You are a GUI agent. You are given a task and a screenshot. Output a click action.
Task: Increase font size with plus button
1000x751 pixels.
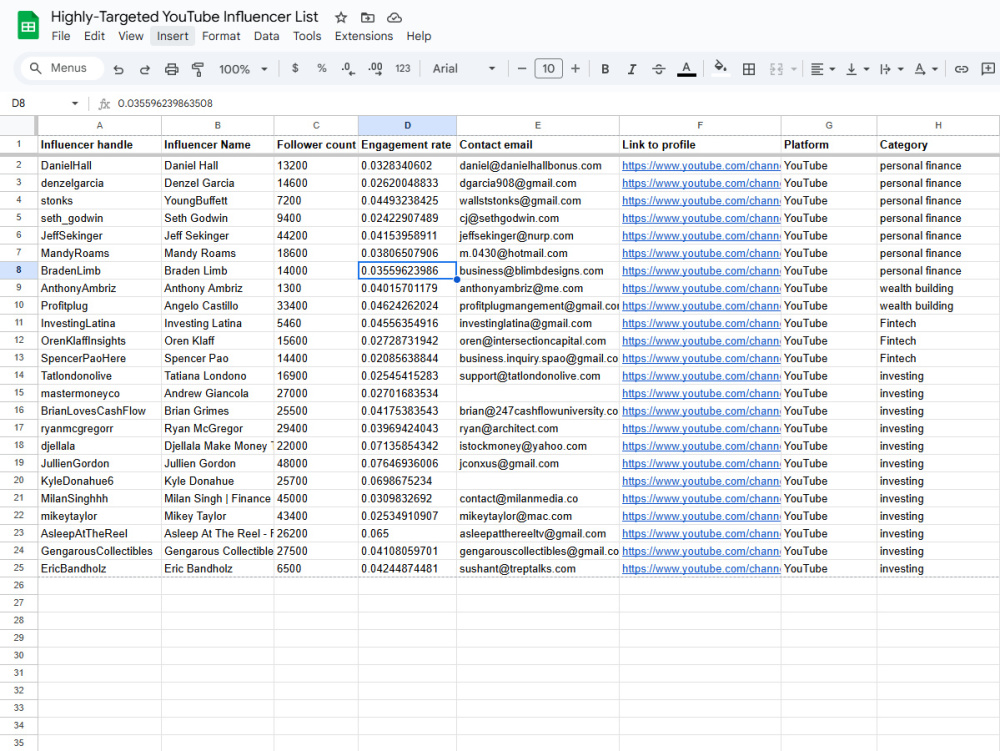click(575, 68)
